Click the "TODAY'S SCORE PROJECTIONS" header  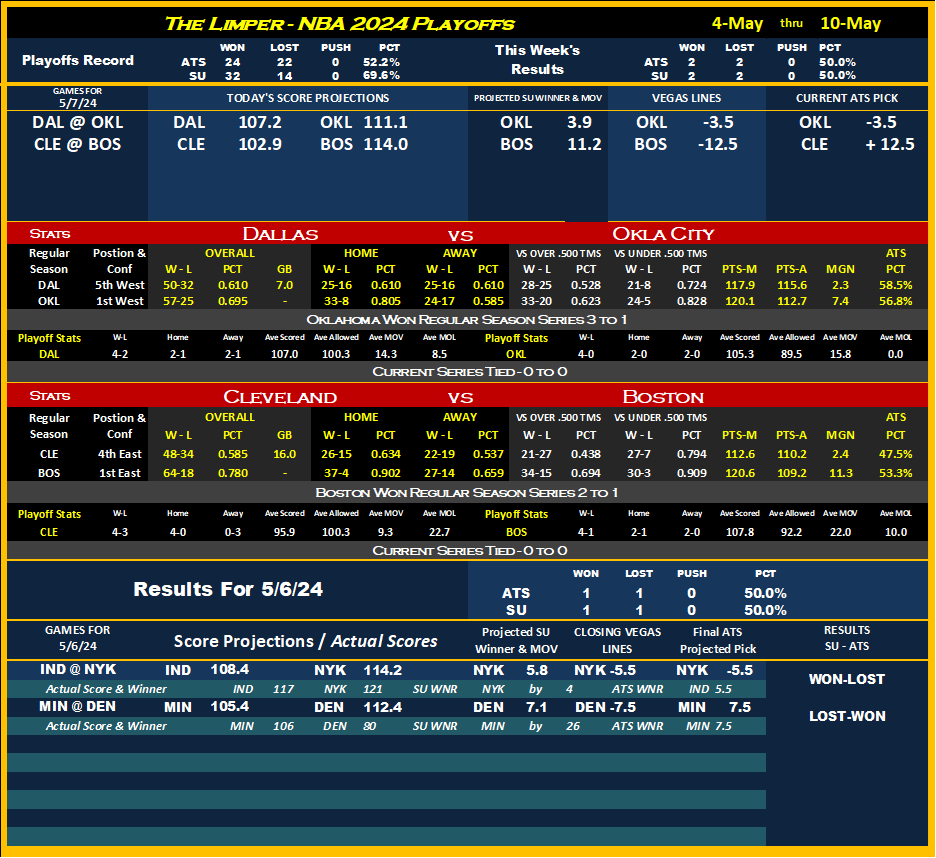[307, 98]
